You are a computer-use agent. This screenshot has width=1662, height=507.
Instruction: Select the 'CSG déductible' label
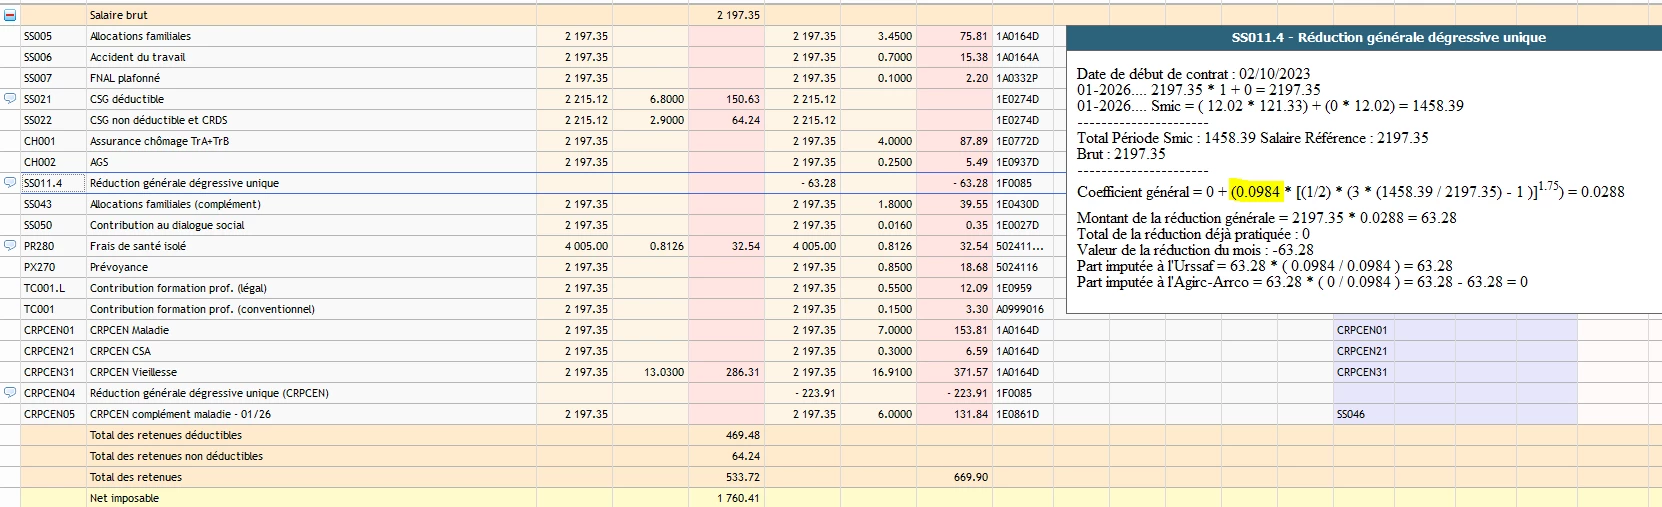point(126,99)
